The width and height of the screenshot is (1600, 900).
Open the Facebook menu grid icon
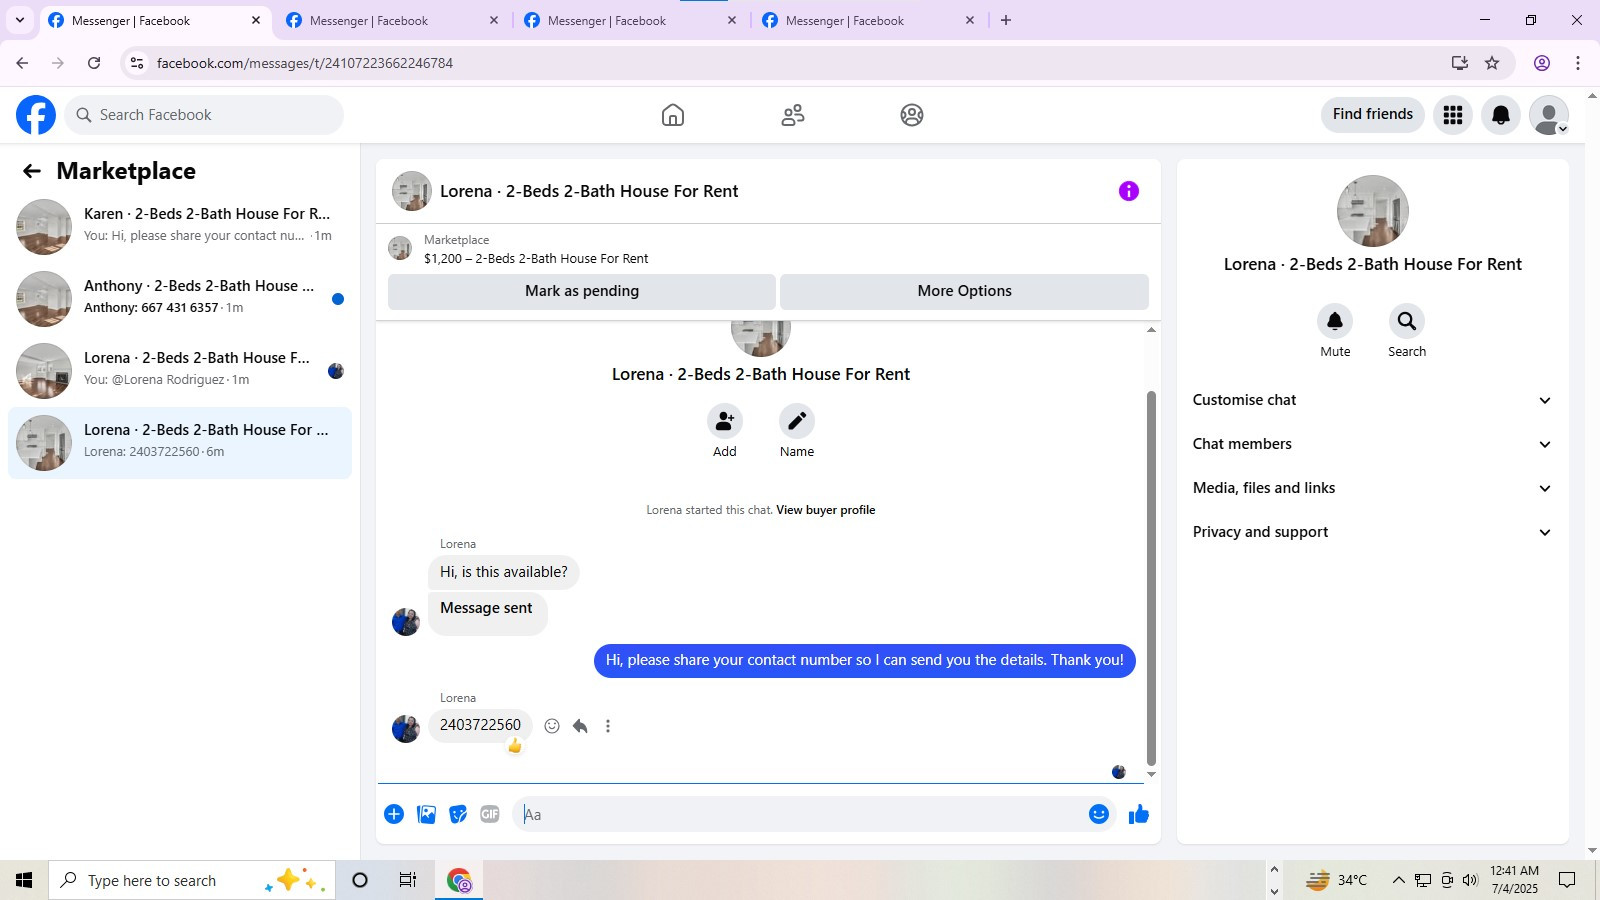coord(1453,115)
